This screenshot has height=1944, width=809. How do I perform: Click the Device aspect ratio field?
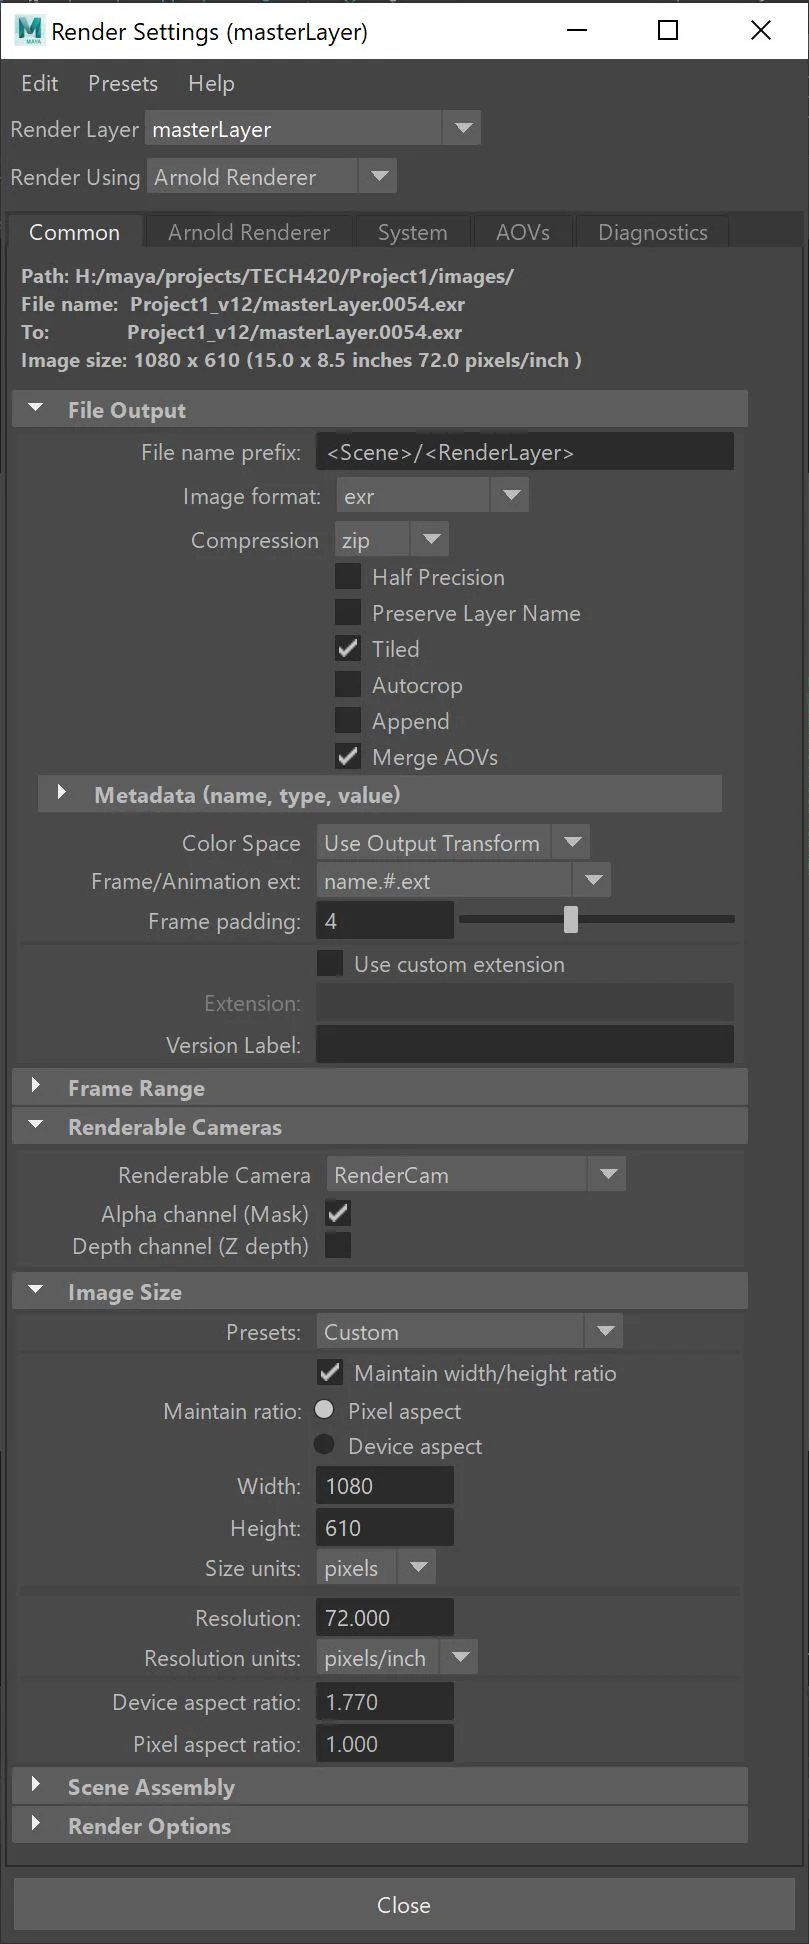click(385, 1702)
